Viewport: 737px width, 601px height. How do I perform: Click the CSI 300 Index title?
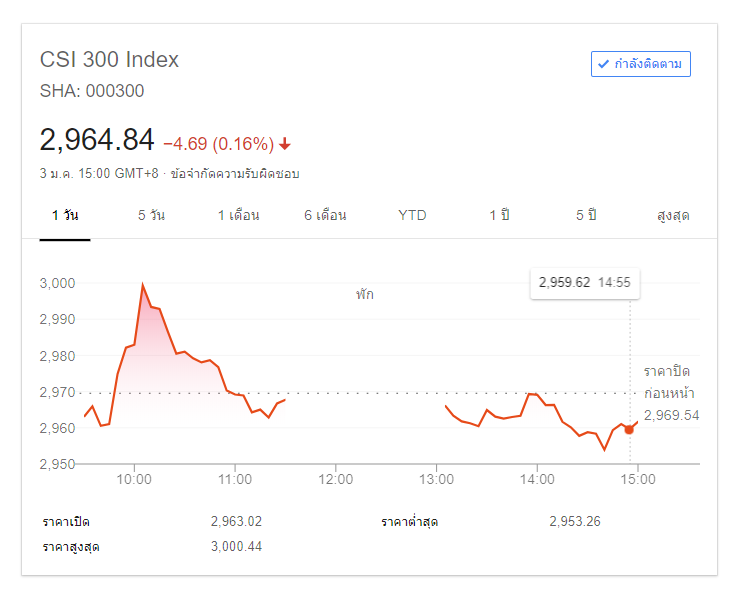(109, 59)
